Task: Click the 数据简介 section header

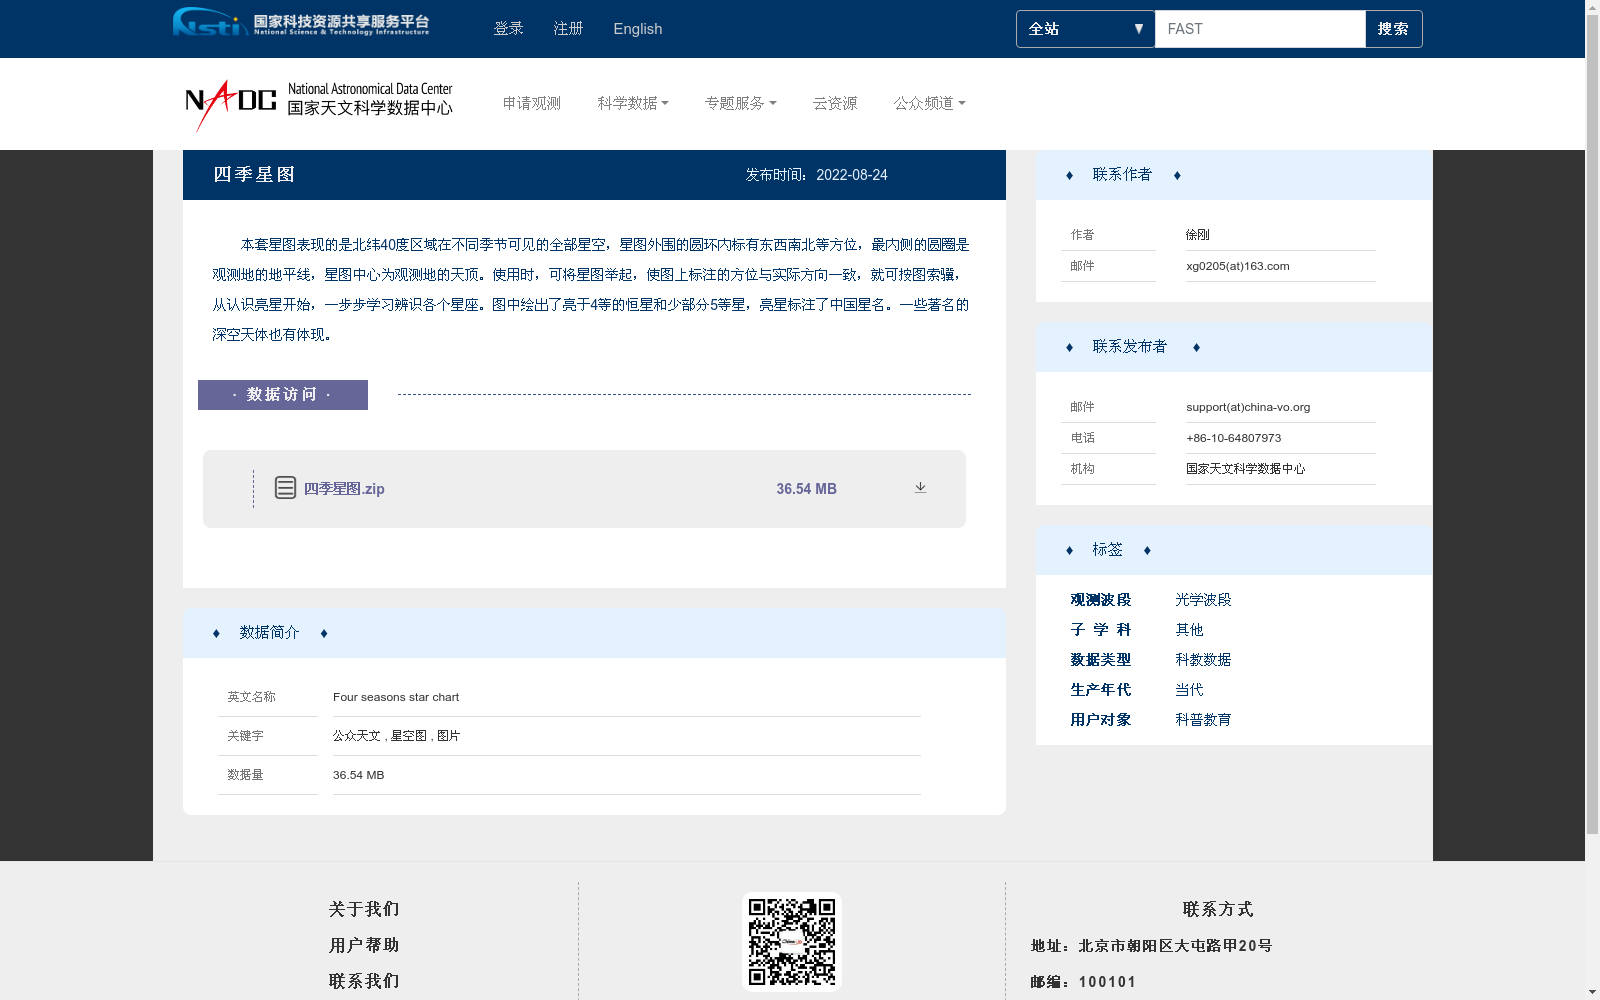Action: point(594,633)
